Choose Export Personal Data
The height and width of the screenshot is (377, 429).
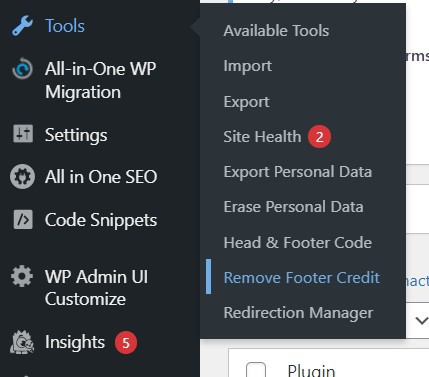point(298,172)
